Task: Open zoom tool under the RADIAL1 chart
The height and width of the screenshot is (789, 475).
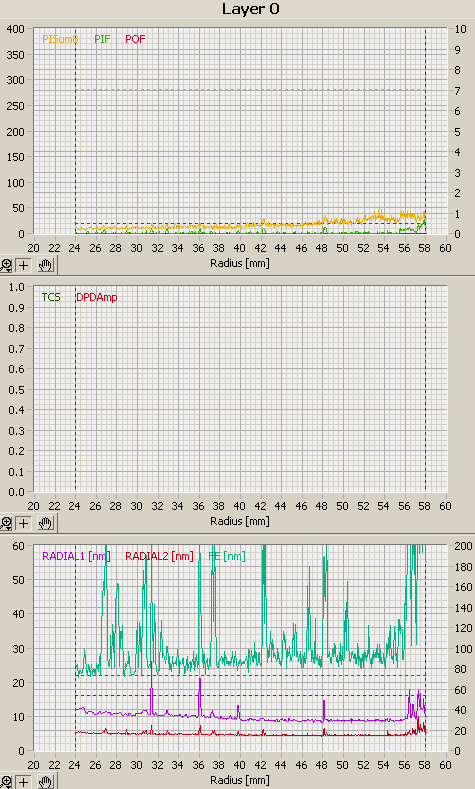Action: (6, 782)
